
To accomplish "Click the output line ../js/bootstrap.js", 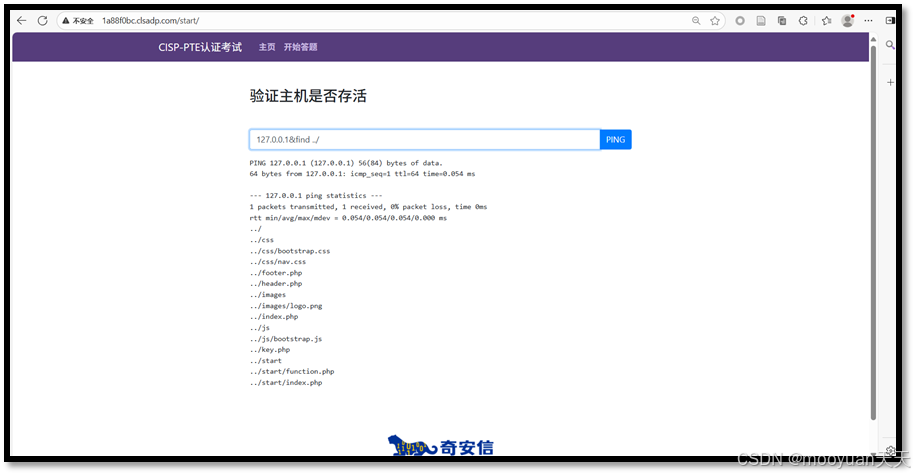I will 286,338.
